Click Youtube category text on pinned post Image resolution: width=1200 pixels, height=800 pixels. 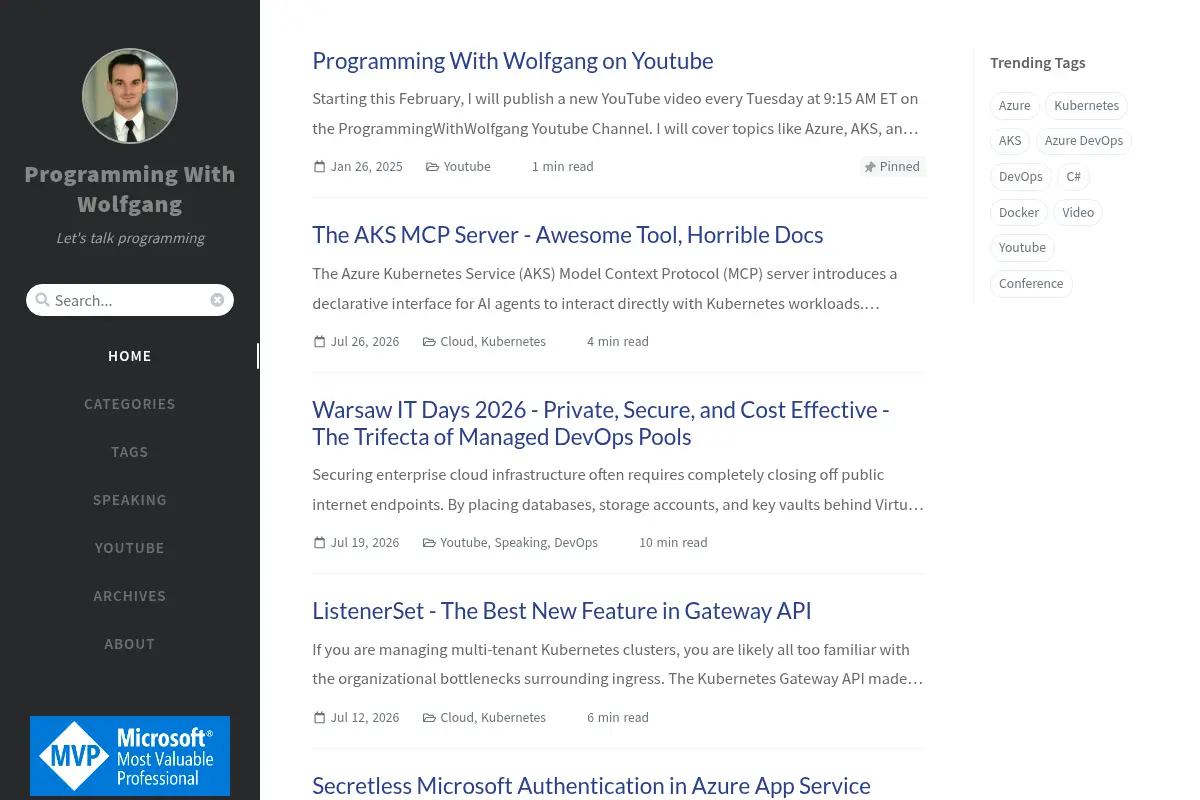(467, 167)
